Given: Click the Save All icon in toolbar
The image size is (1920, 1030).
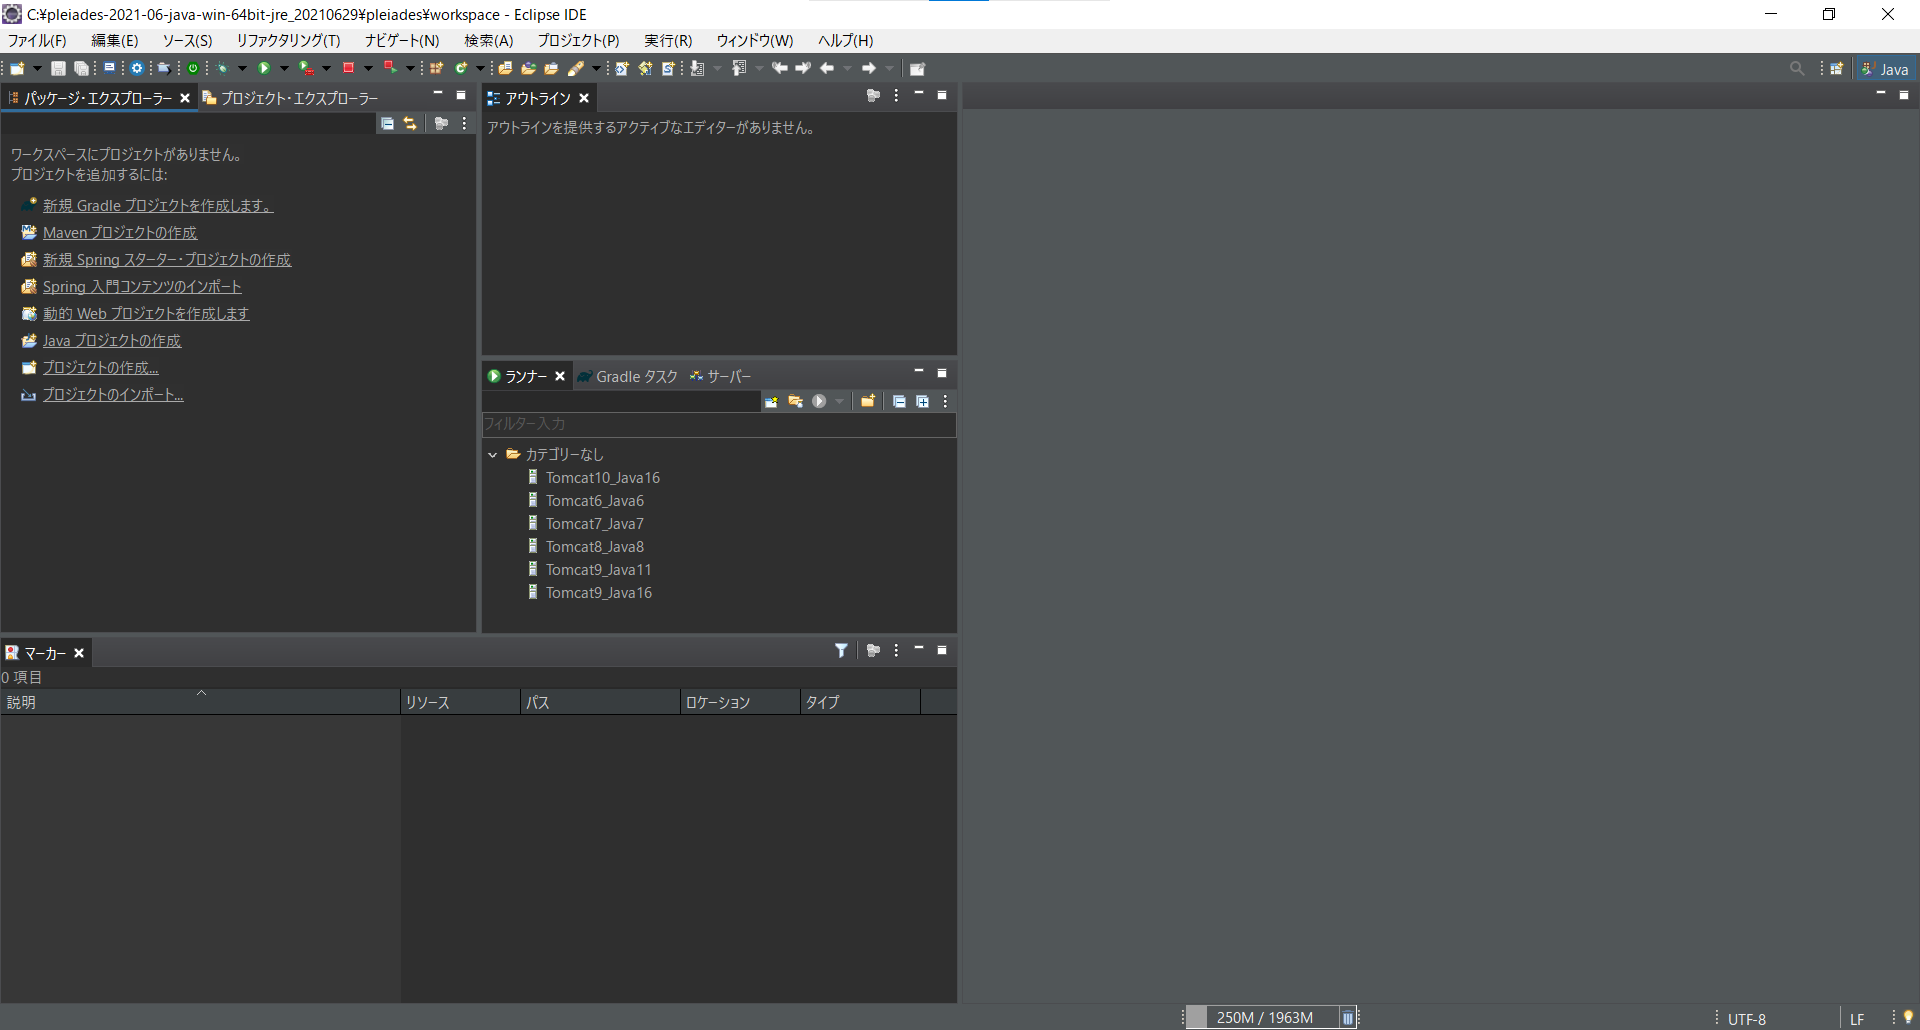Looking at the screenshot, I should [x=81, y=68].
